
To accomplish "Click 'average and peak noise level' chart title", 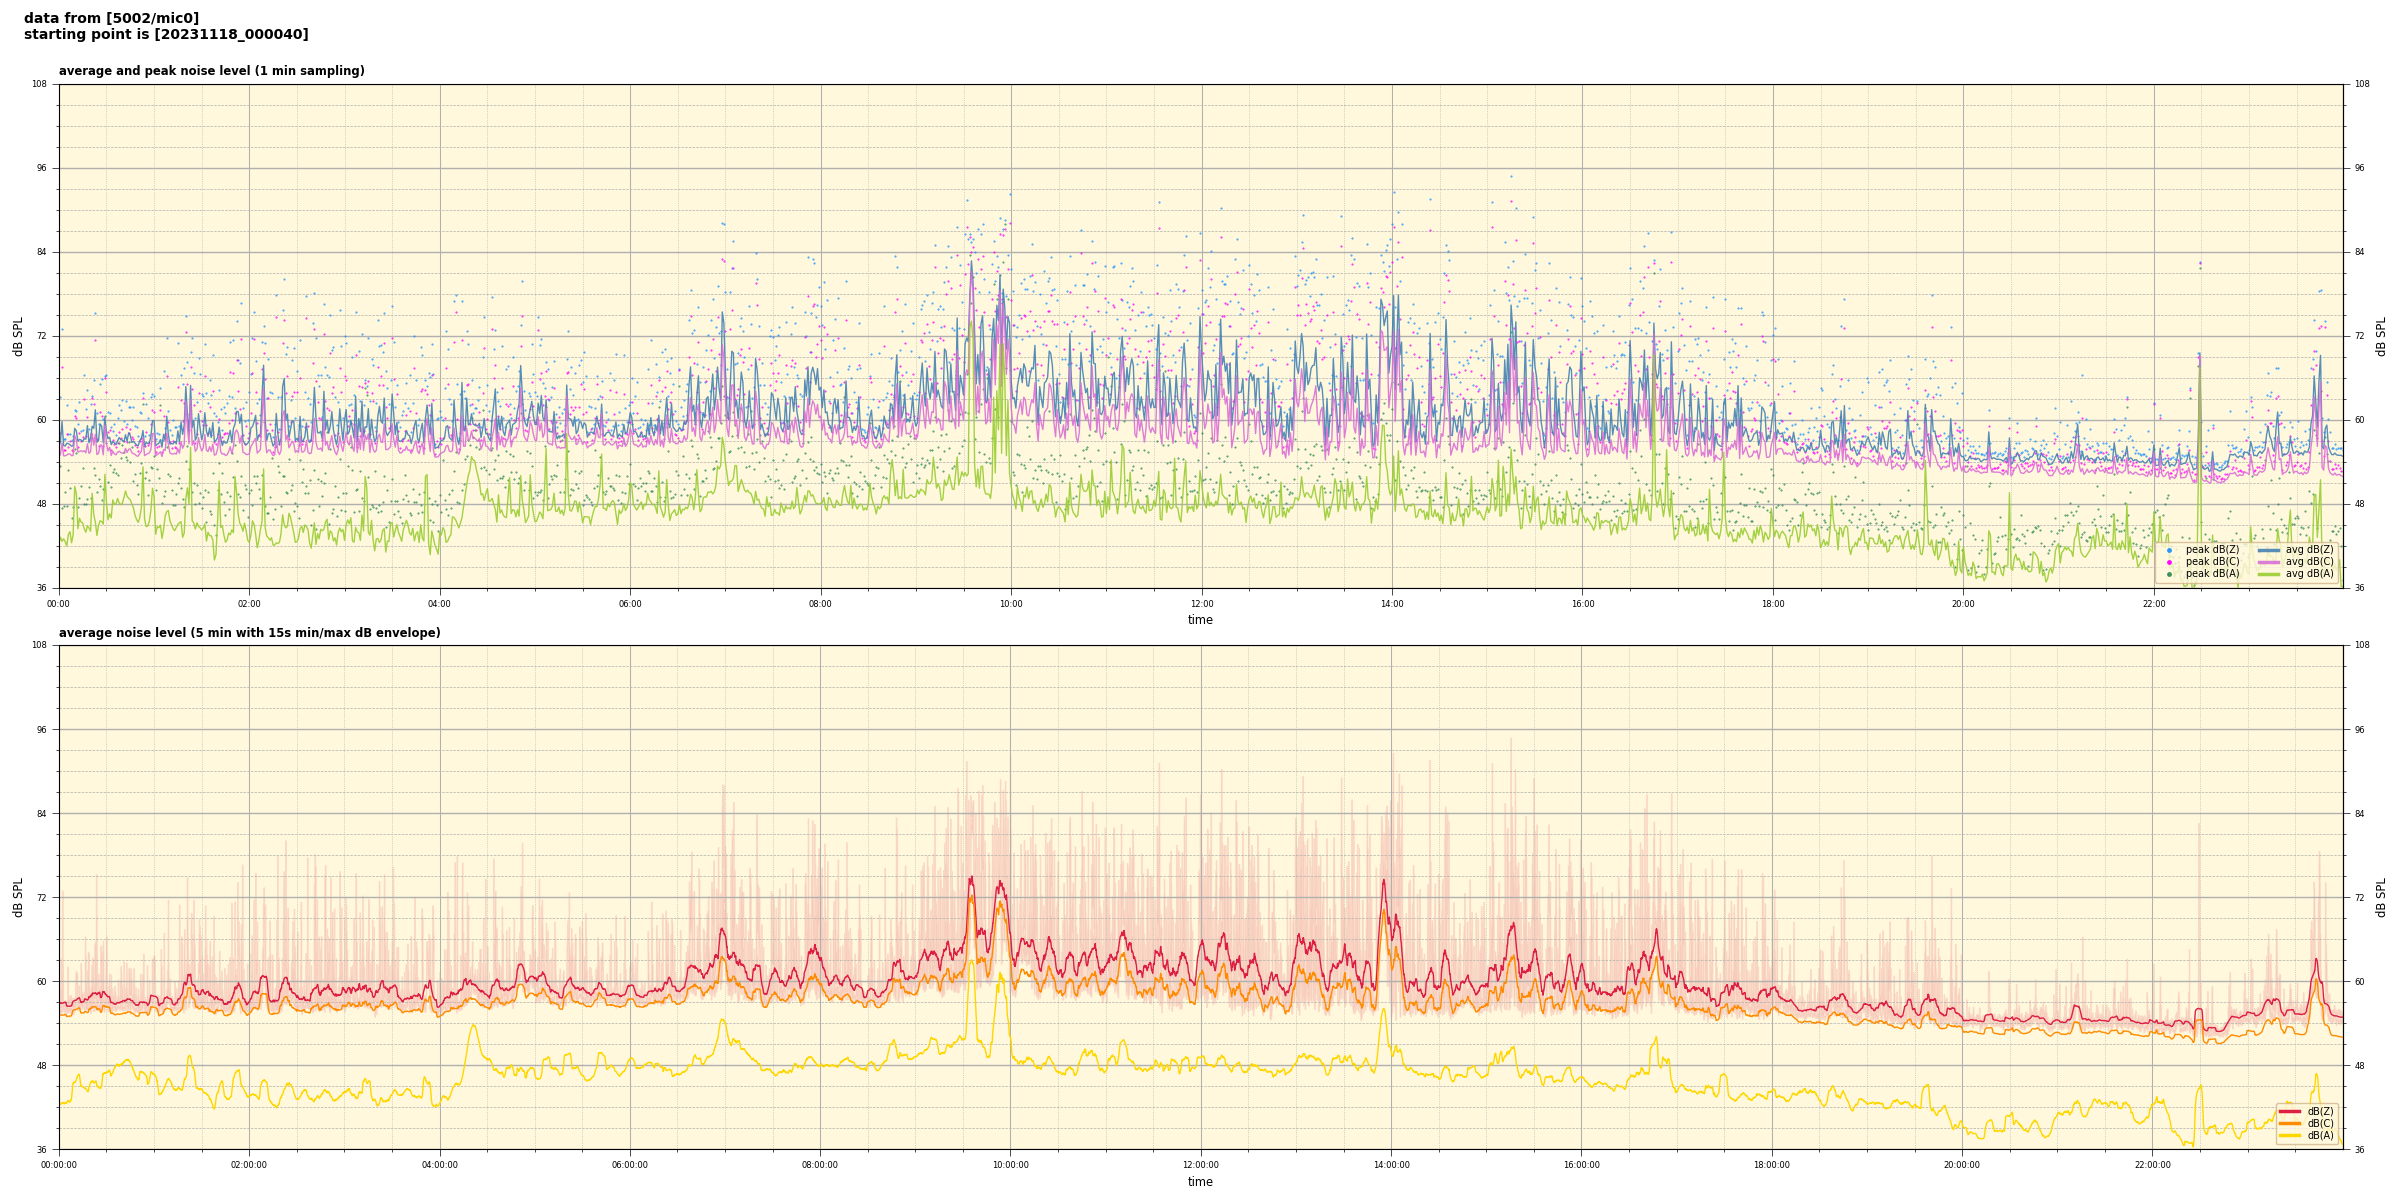I will (x=211, y=71).
